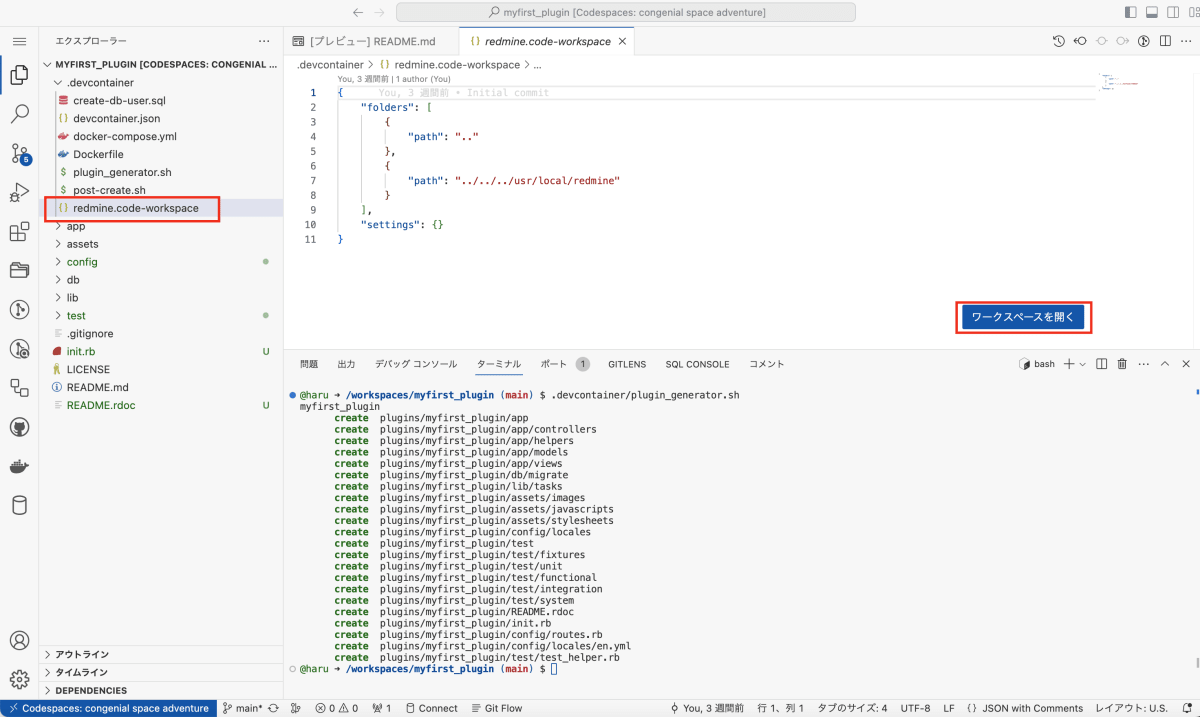Split the editor to the right
Screen dimensions: 1200x717
1165,41
